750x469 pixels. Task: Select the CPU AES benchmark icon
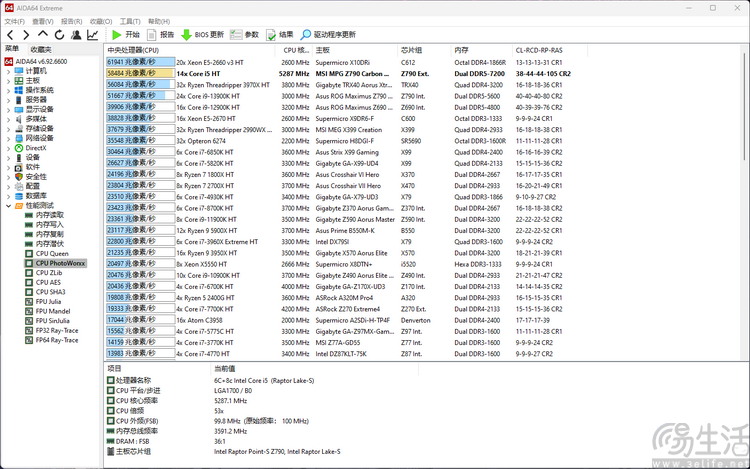29,282
